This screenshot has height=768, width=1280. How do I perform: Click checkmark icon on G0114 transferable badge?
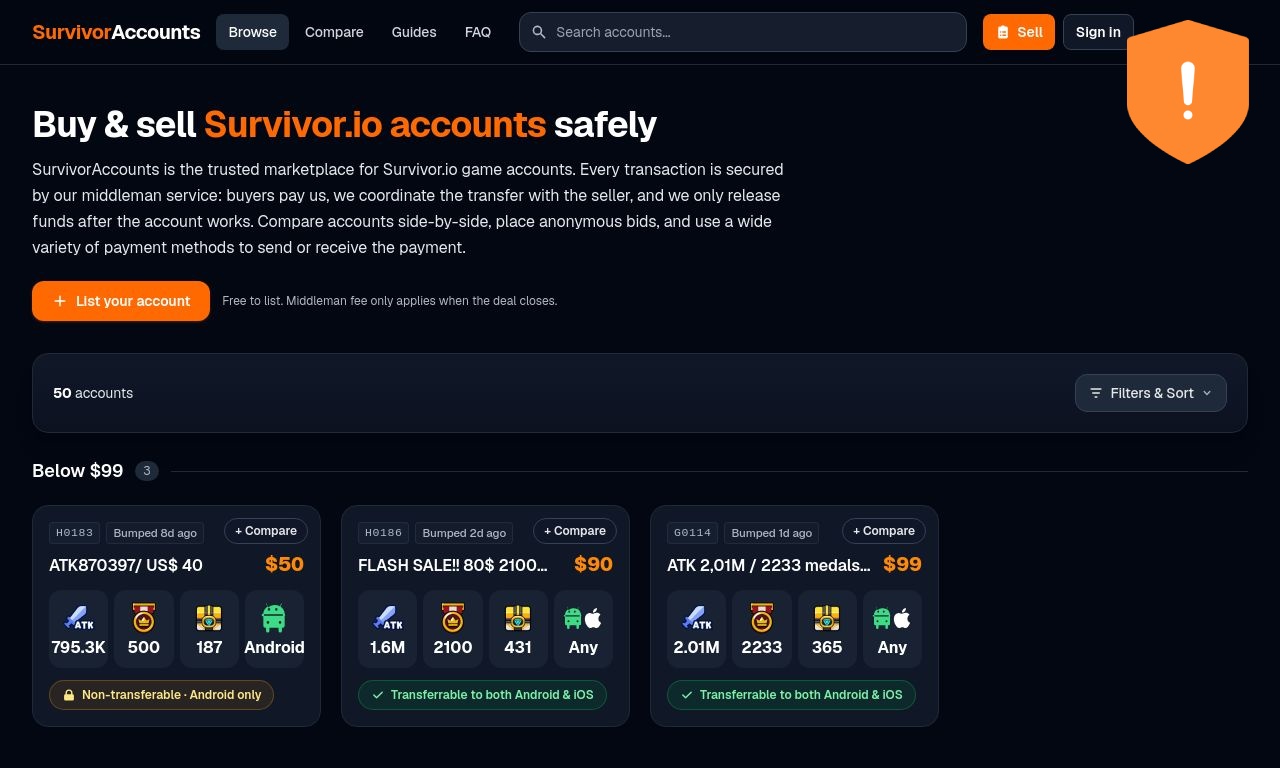(687, 695)
